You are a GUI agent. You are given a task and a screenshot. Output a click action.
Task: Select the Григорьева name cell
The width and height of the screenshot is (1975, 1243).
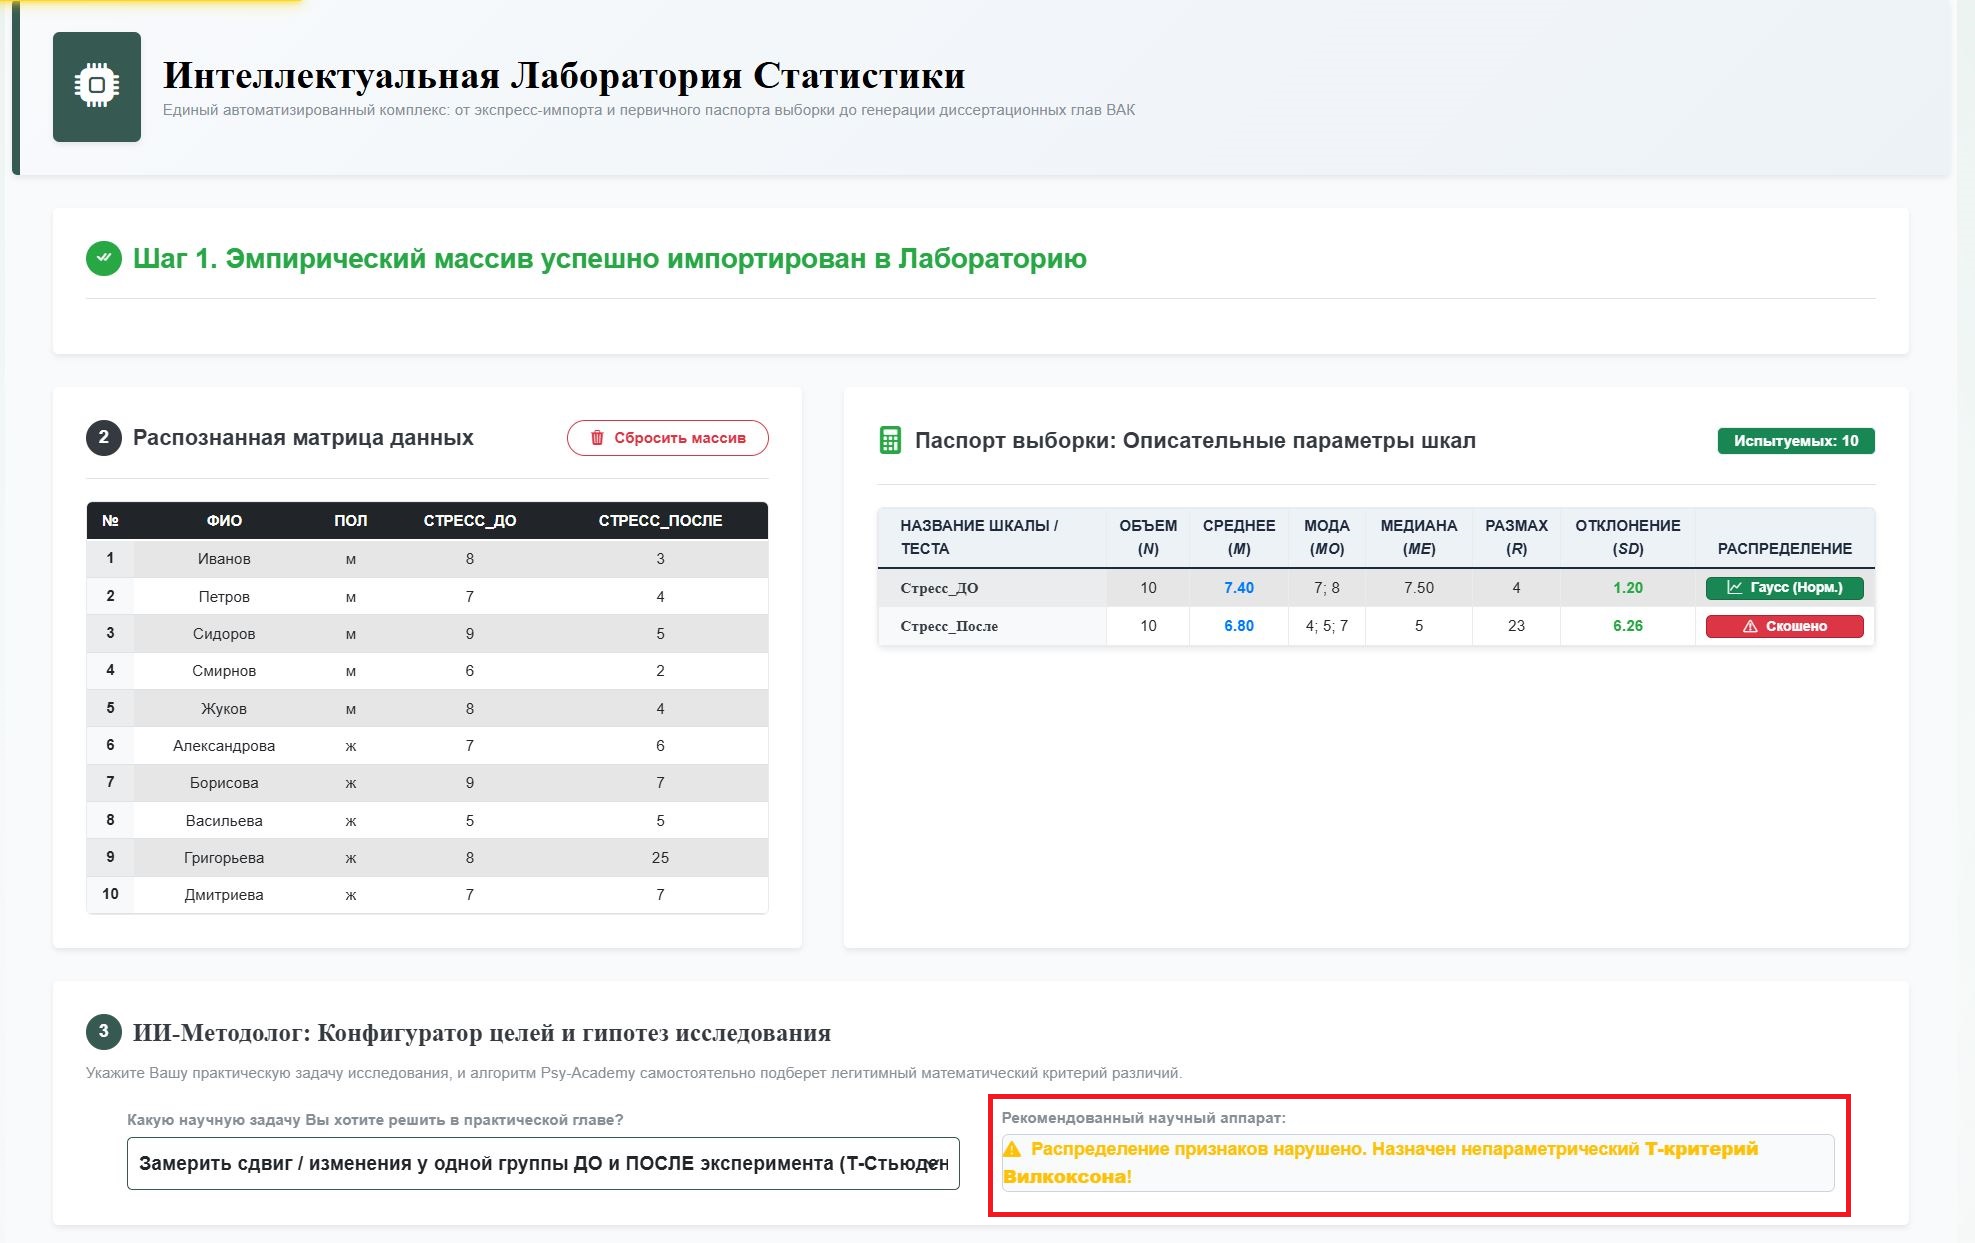click(x=224, y=858)
